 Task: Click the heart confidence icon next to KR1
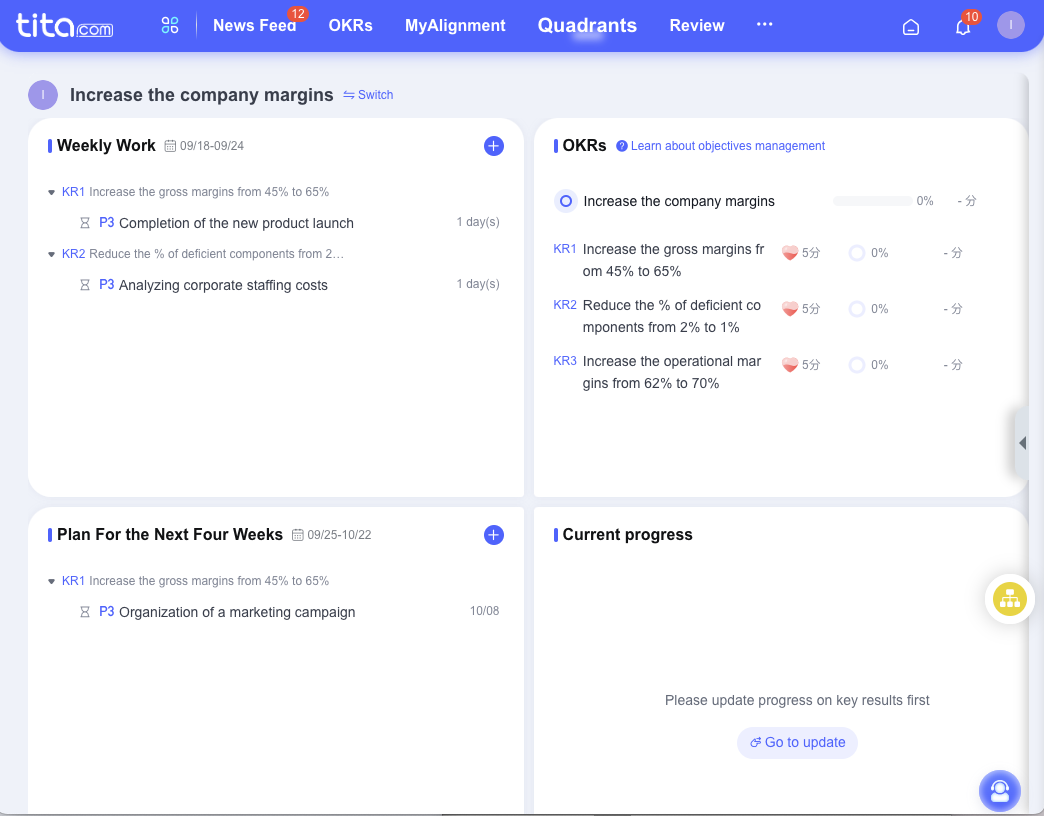coord(788,253)
